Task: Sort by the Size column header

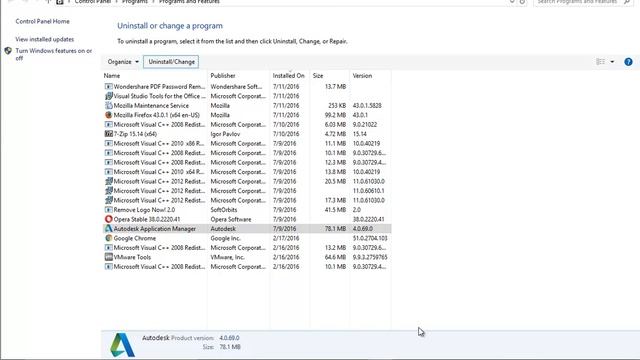Action: pos(318,76)
